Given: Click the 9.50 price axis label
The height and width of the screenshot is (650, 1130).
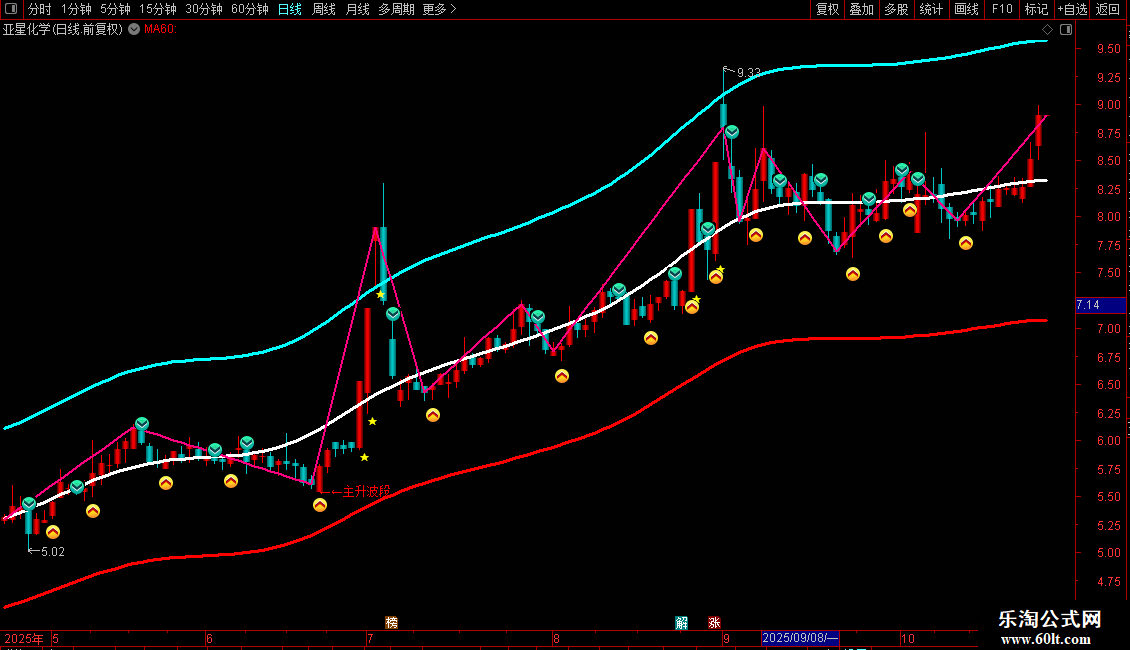Looking at the screenshot, I should tap(1108, 49).
